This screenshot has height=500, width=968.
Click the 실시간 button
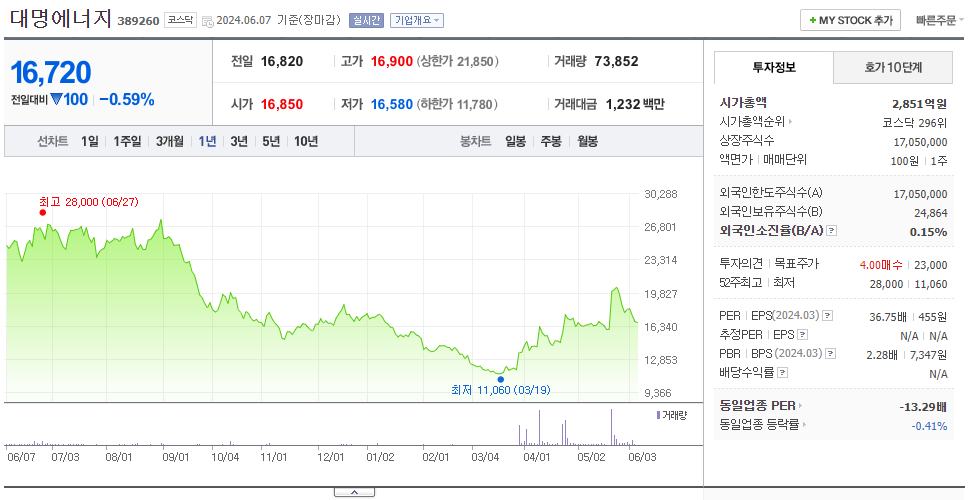[367, 20]
